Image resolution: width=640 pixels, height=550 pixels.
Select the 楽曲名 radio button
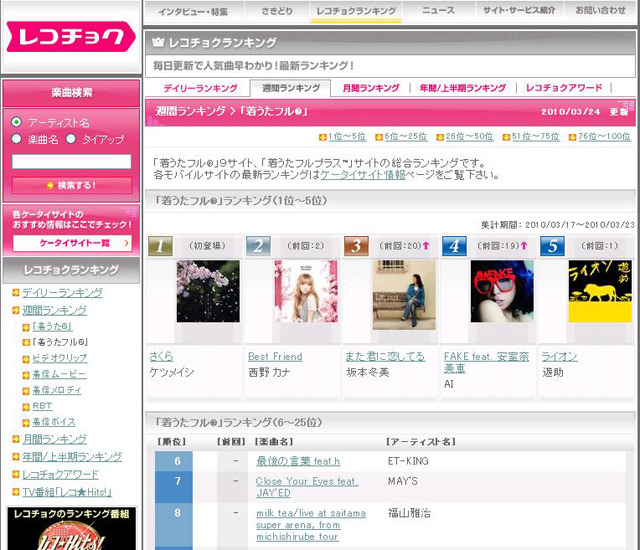pyautogui.click(x=16, y=138)
